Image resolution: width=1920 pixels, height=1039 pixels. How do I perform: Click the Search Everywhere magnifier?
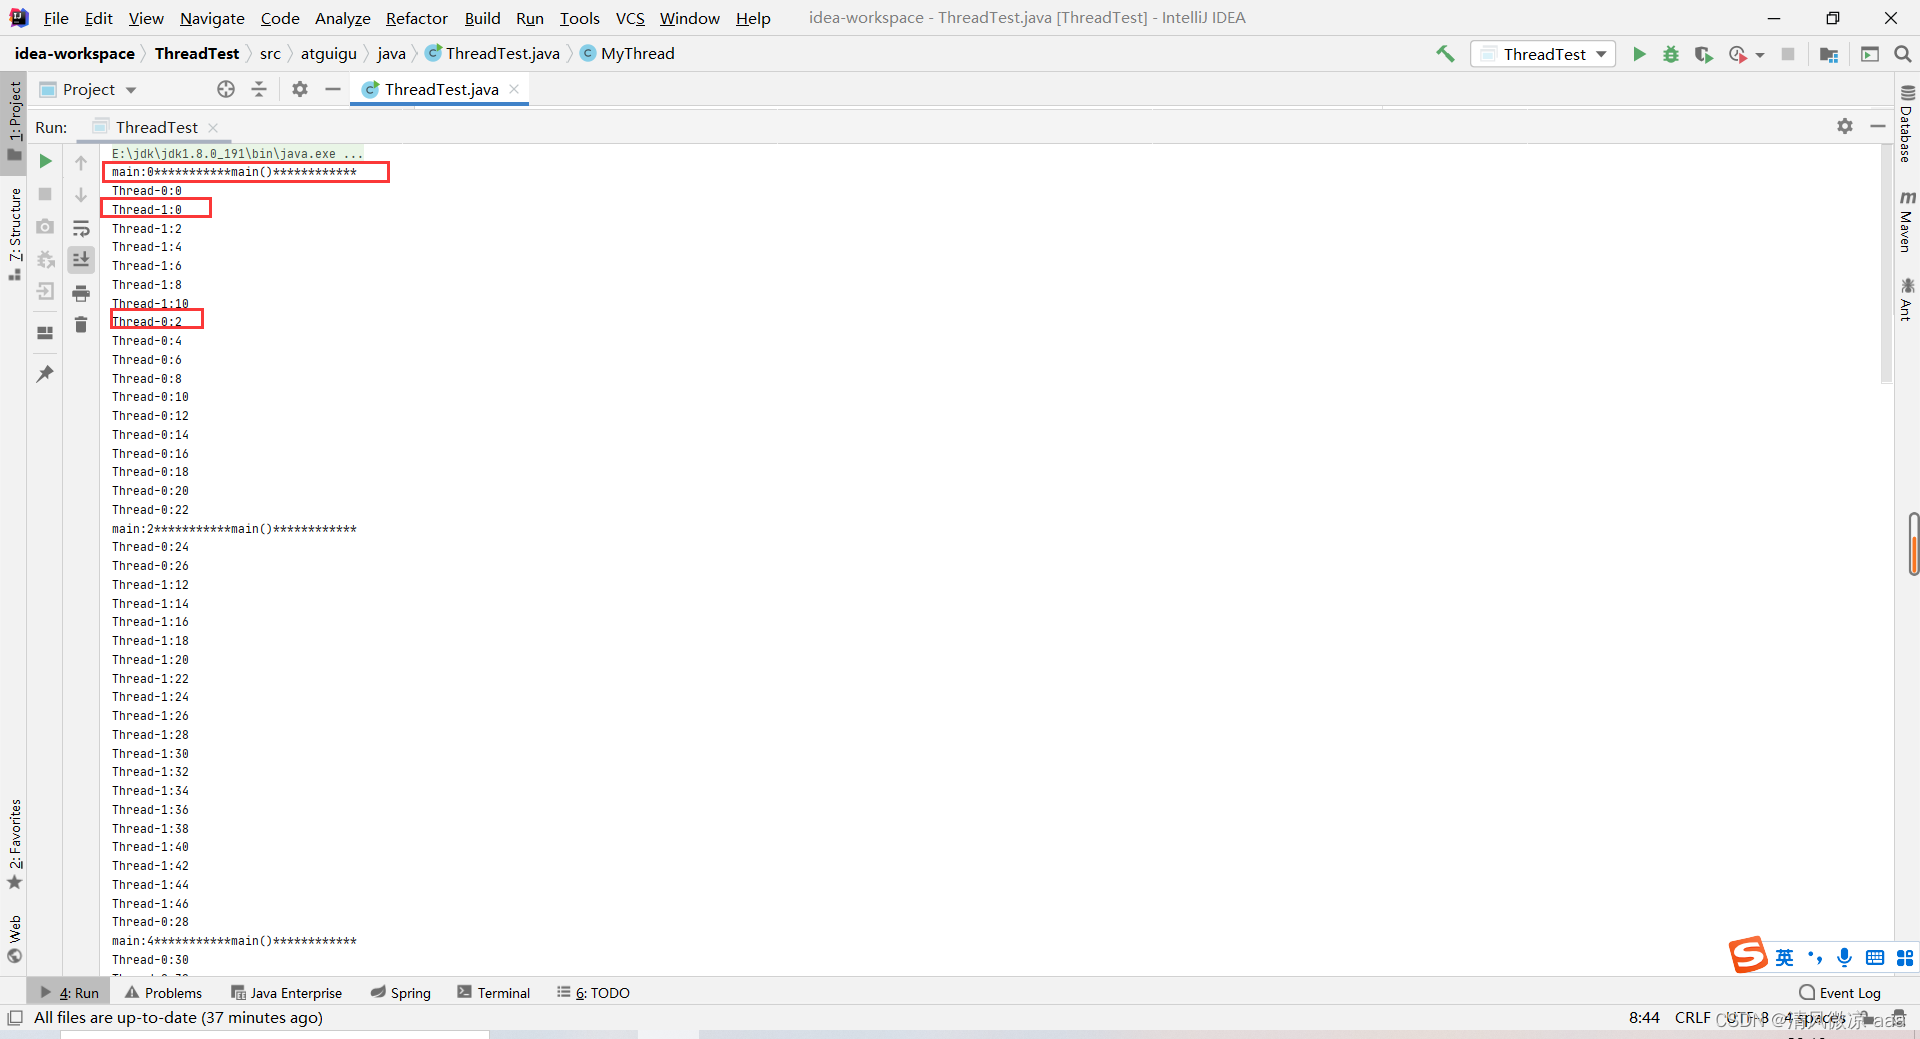pos(1903,54)
